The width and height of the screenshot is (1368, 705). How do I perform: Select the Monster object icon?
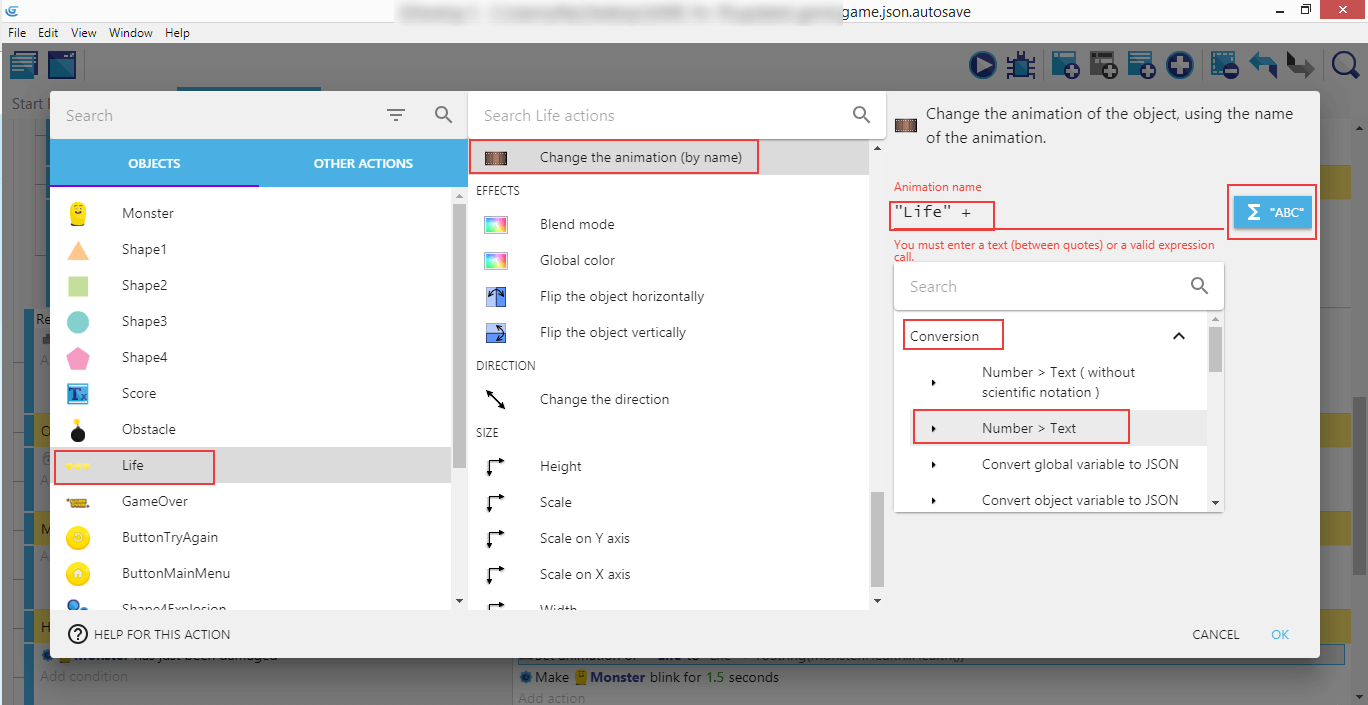click(78, 213)
